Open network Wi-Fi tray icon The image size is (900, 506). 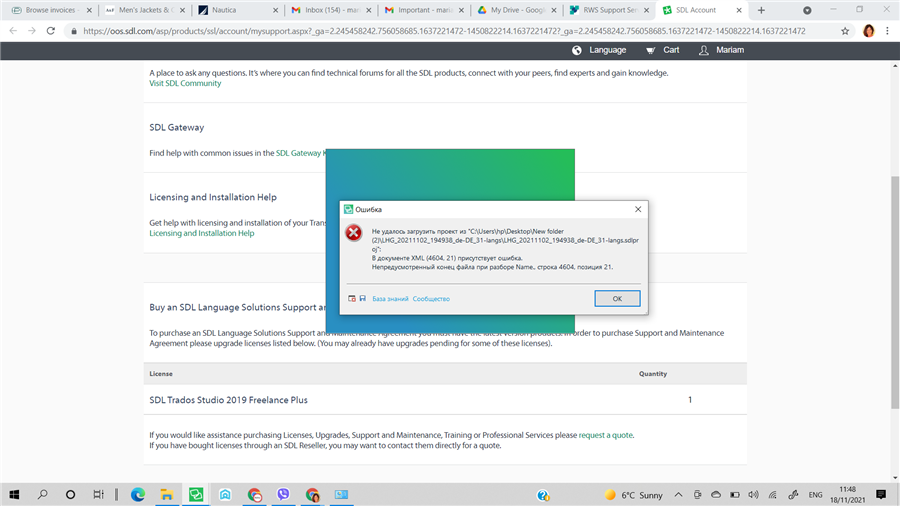coord(773,495)
